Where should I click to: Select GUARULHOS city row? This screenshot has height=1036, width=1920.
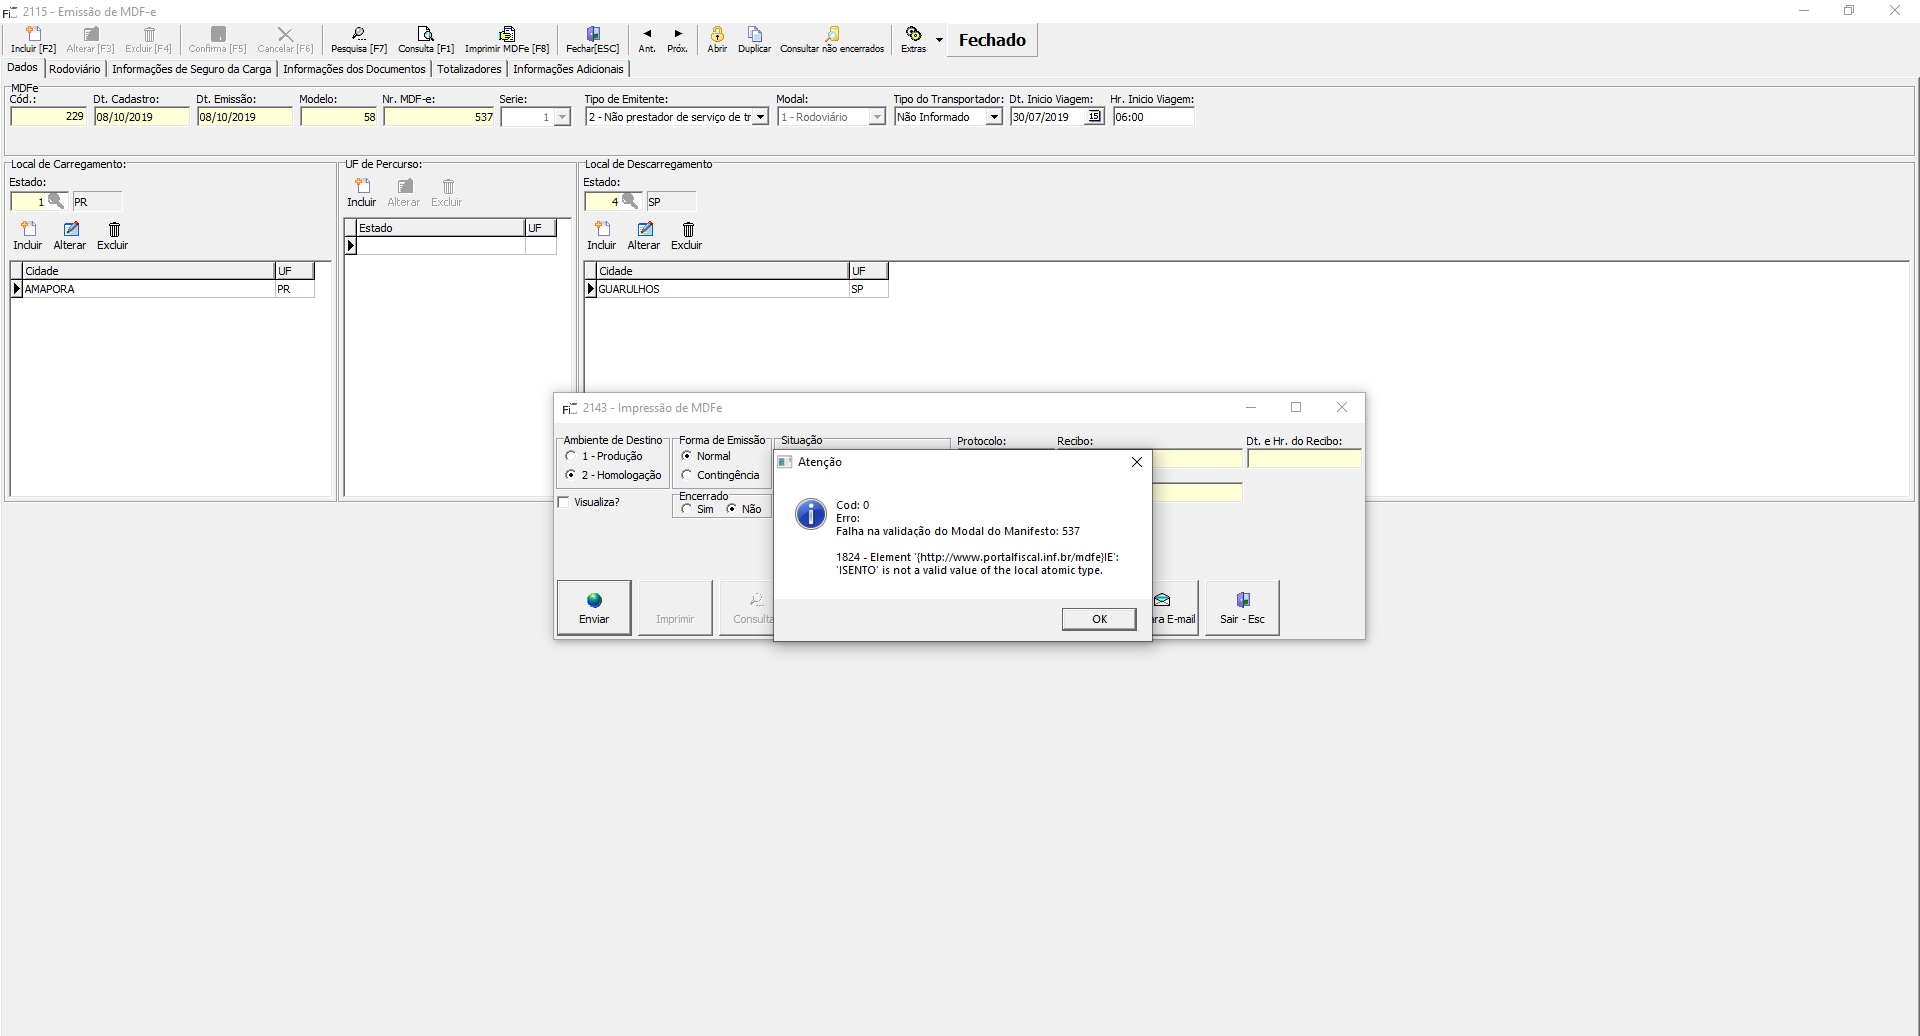tap(736, 289)
